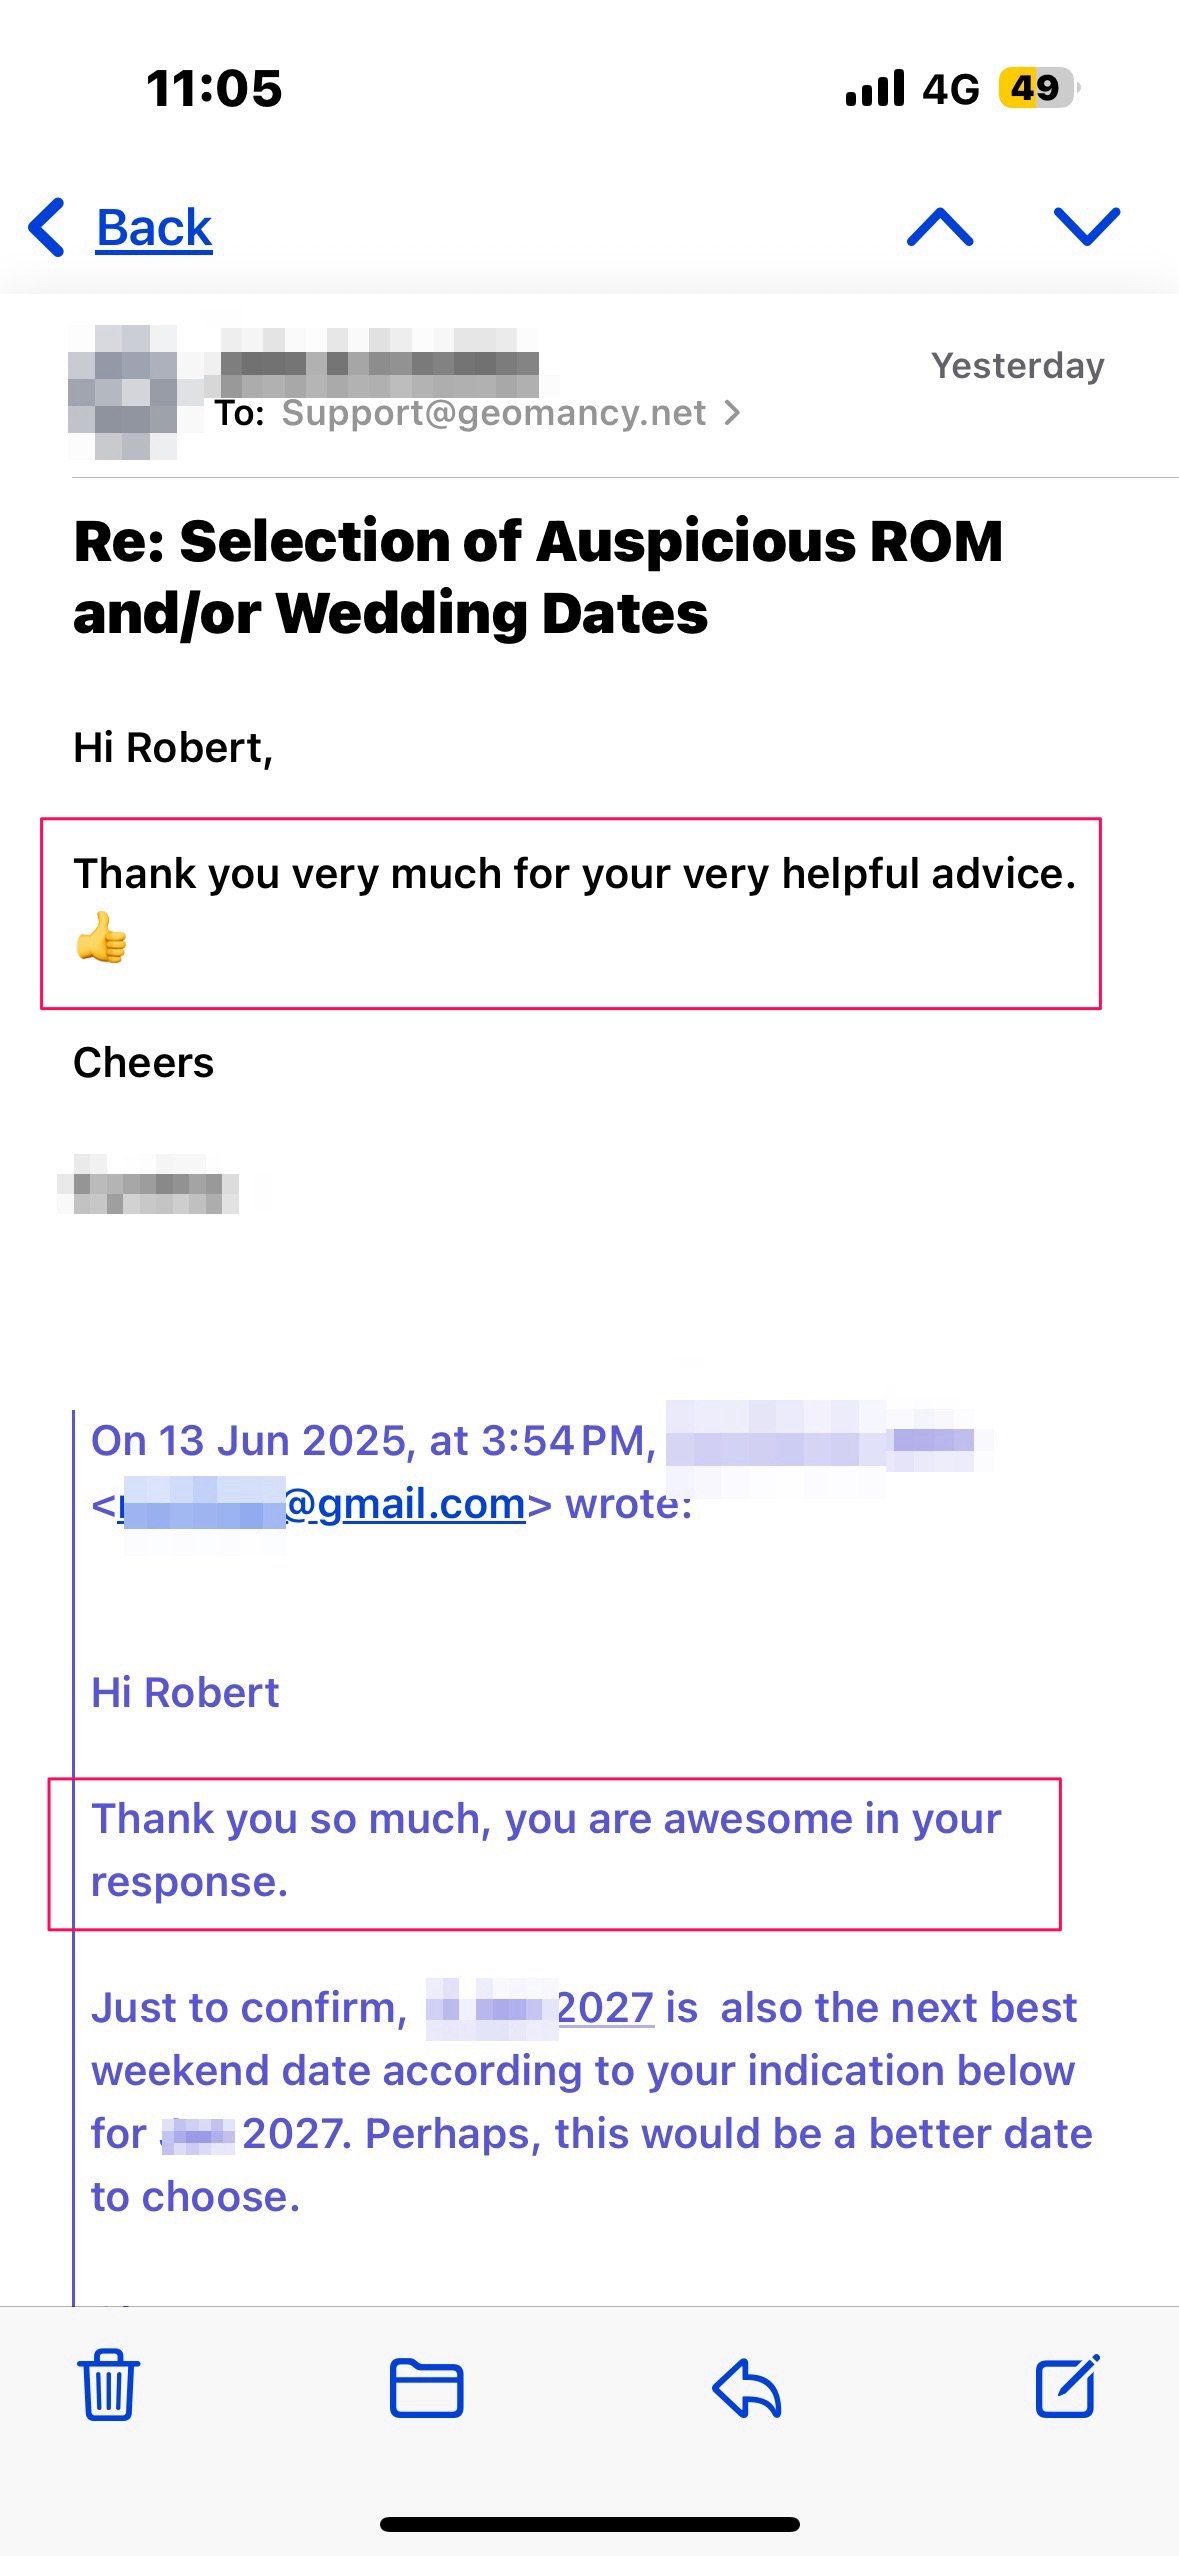
Task: Tap the Back link
Action: [154, 228]
